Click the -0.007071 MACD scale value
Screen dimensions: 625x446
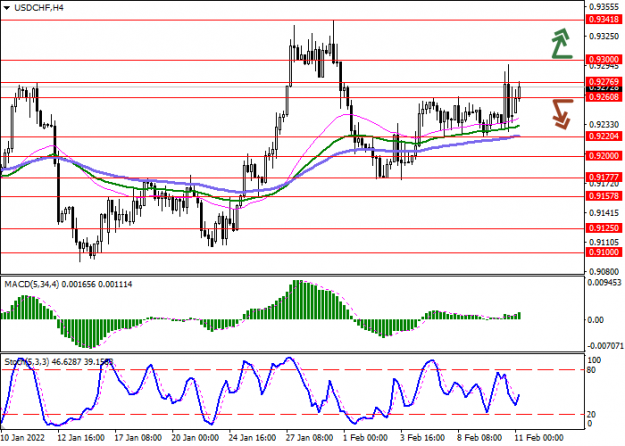tap(604, 345)
